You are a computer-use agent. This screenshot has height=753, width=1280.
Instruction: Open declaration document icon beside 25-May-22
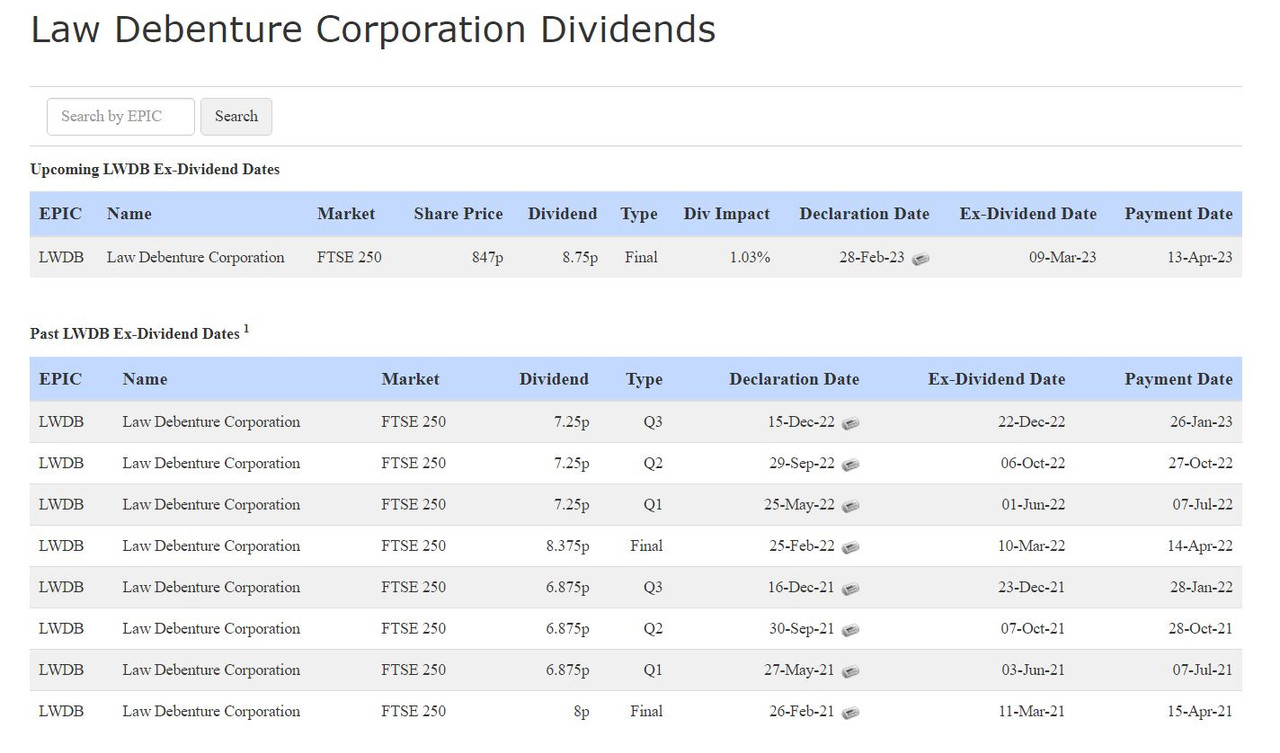point(850,506)
